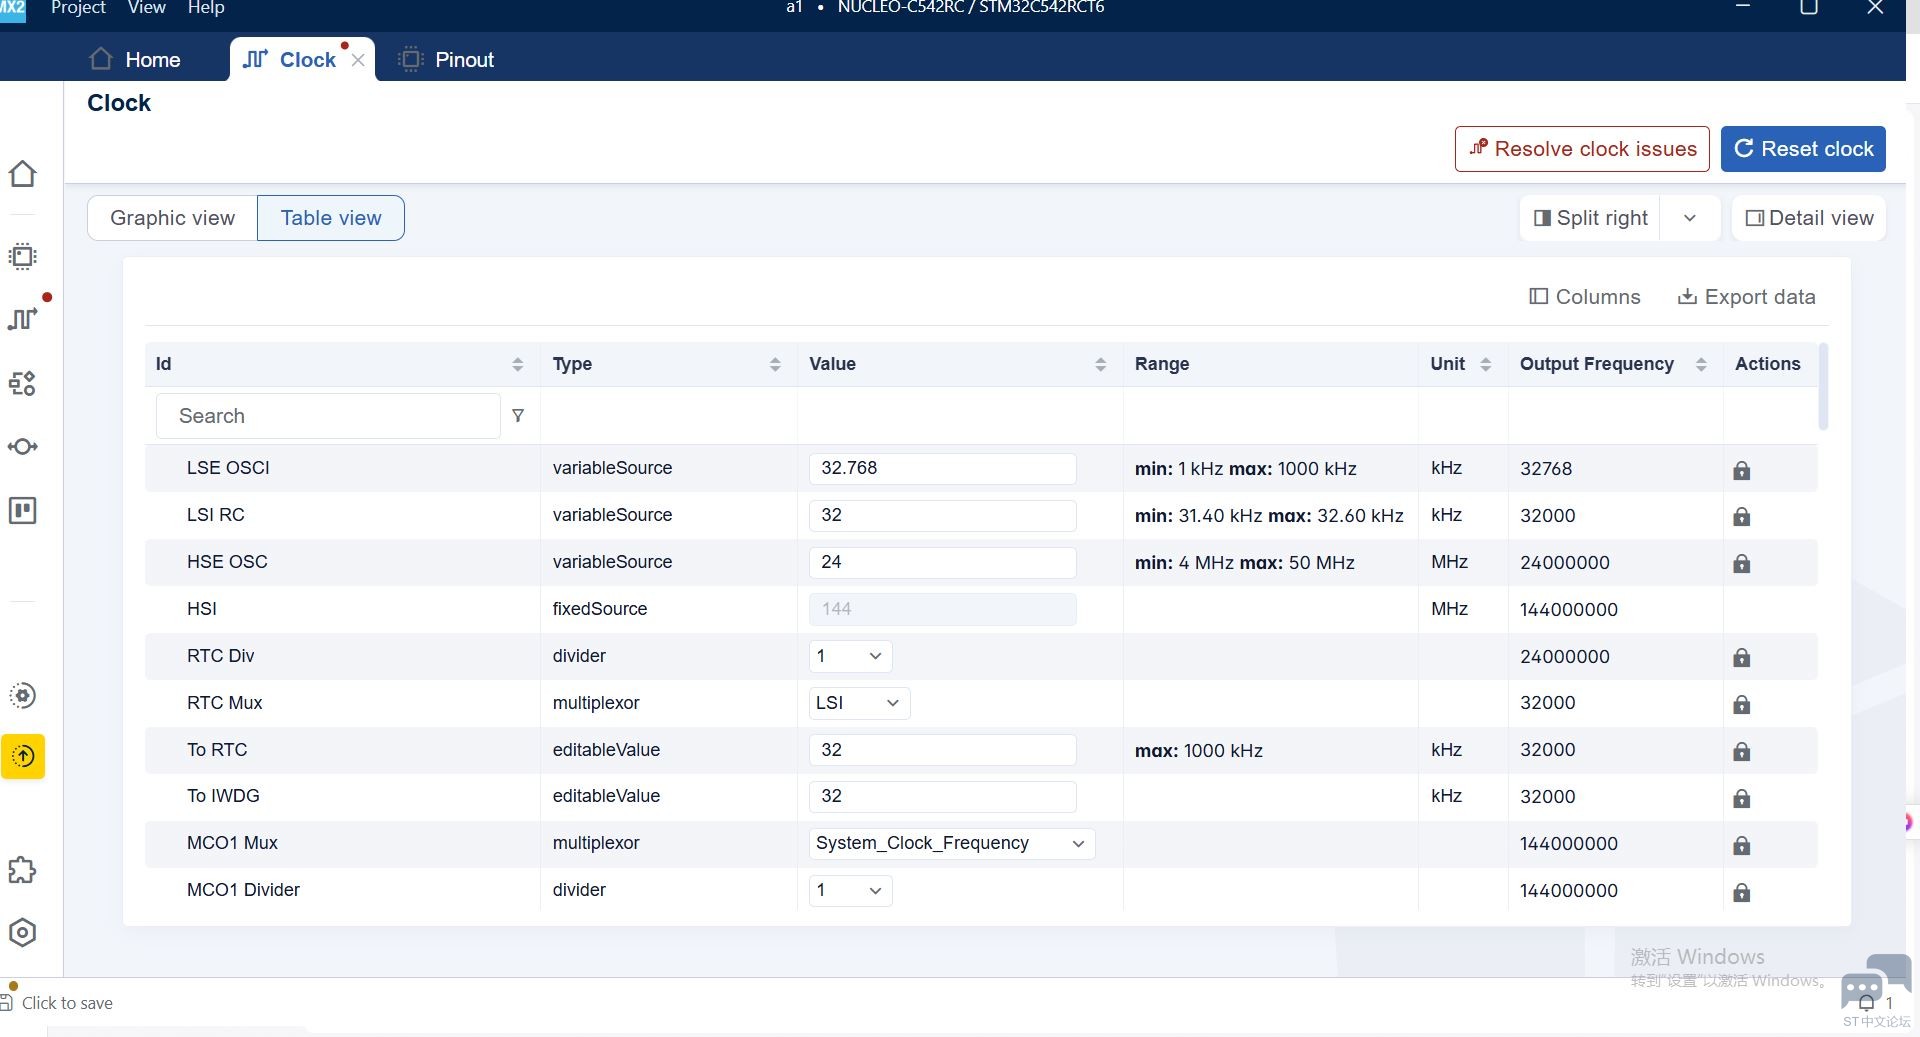Expand Split right chevron menu
Viewport: 1920px width, 1037px height.
(x=1690, y=218)
